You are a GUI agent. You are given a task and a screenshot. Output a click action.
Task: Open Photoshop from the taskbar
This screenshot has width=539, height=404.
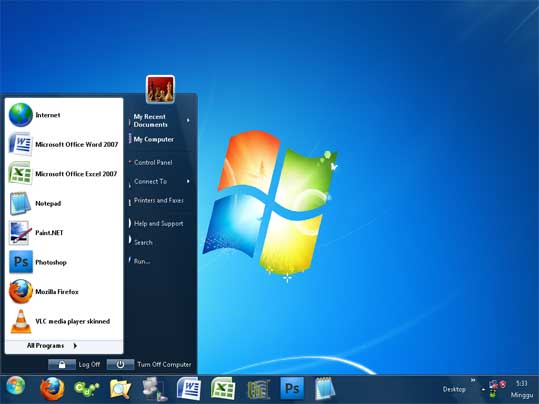click(x=292, y=388)
